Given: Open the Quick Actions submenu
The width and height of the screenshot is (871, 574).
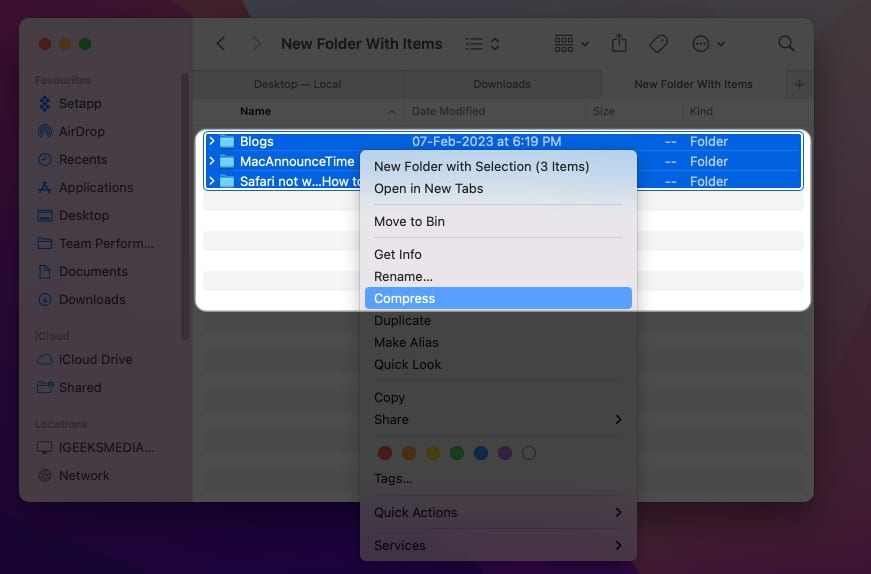Looking at the screenshot, I should coord(498,512).
